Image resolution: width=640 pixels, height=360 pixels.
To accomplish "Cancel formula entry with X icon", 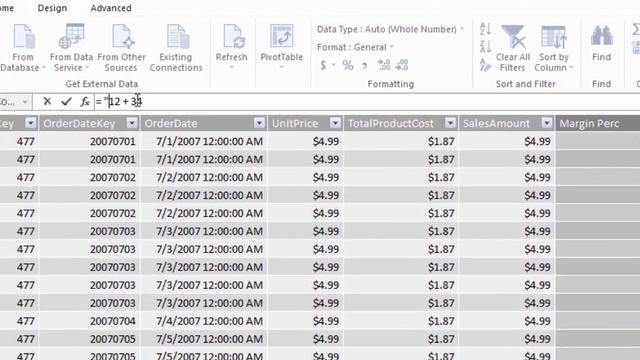I will point(47,101).
